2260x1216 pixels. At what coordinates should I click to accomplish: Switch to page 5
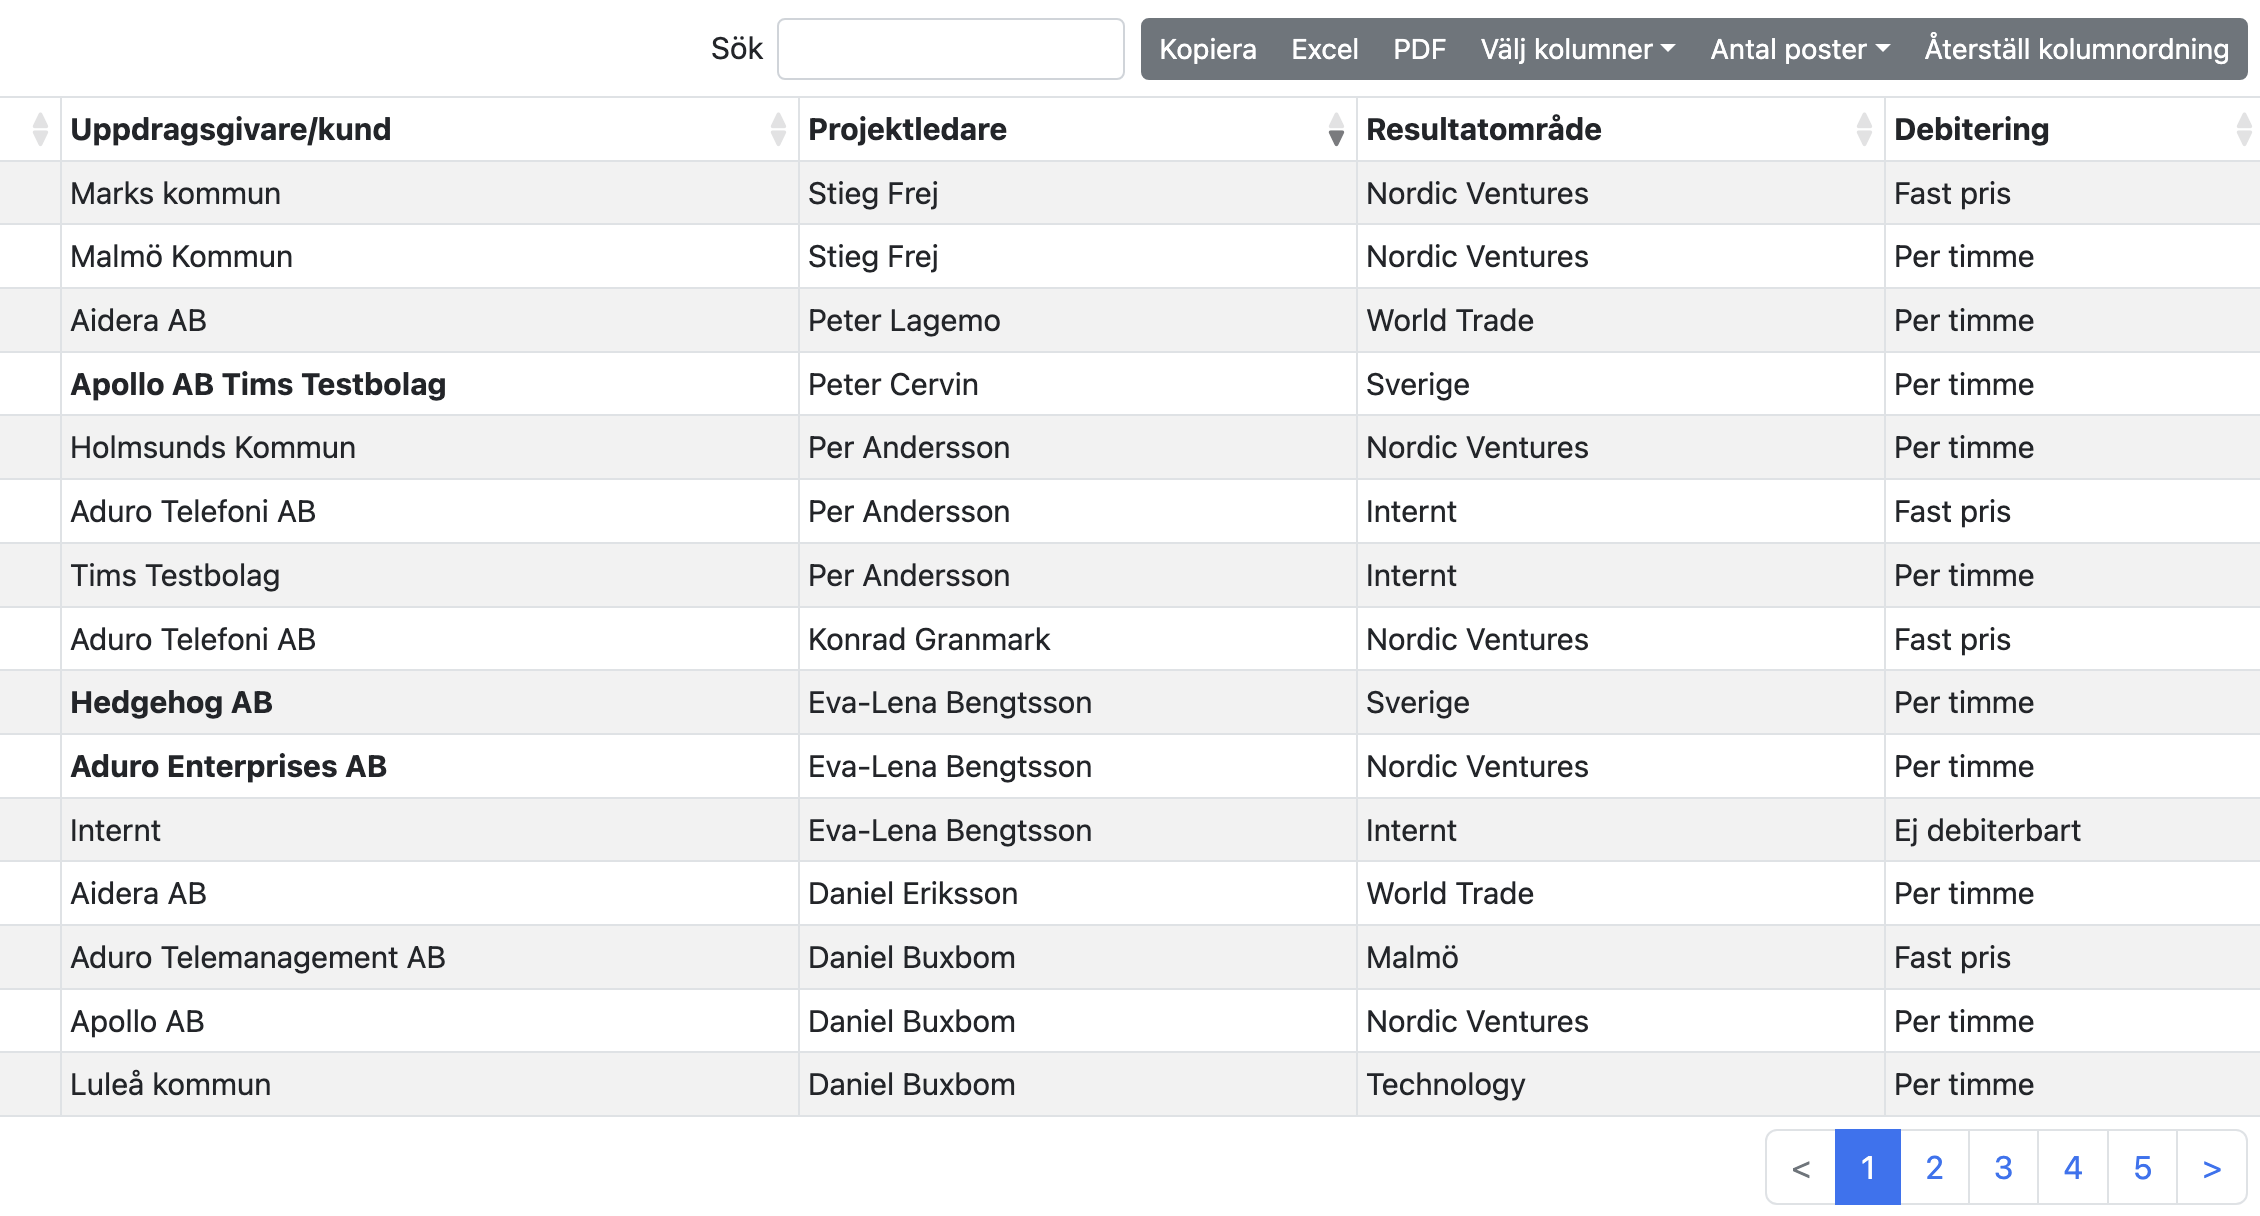tap(2142, 1168)
